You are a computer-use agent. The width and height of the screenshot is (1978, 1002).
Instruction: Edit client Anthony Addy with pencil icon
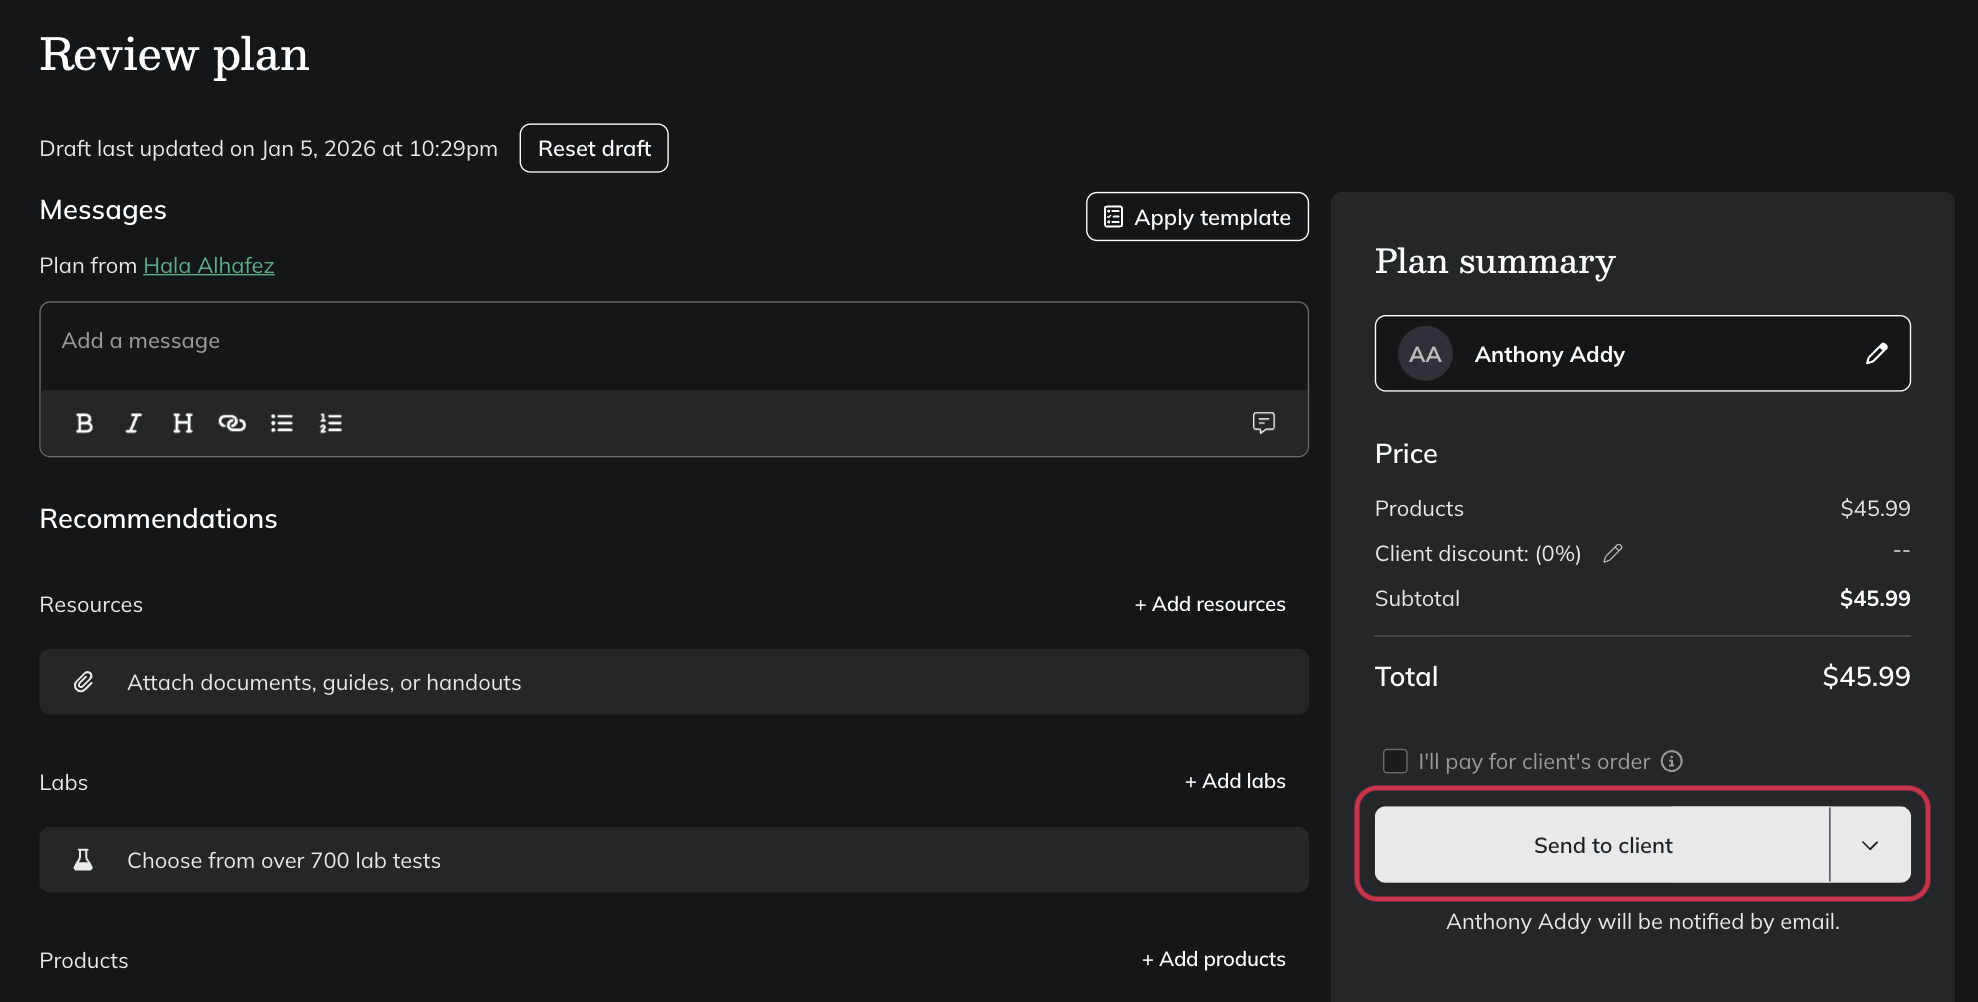[1876, 354]
